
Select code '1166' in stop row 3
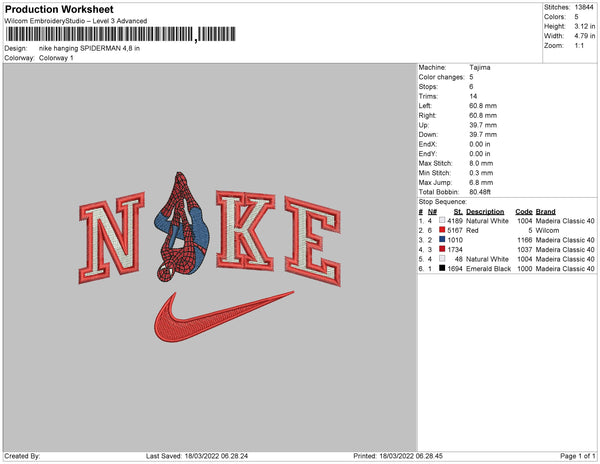pos(525,240)
